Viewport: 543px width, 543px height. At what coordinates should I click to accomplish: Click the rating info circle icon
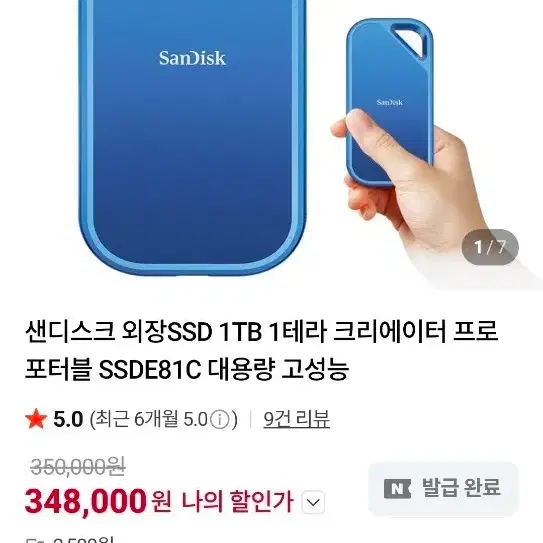coord(220,420)
